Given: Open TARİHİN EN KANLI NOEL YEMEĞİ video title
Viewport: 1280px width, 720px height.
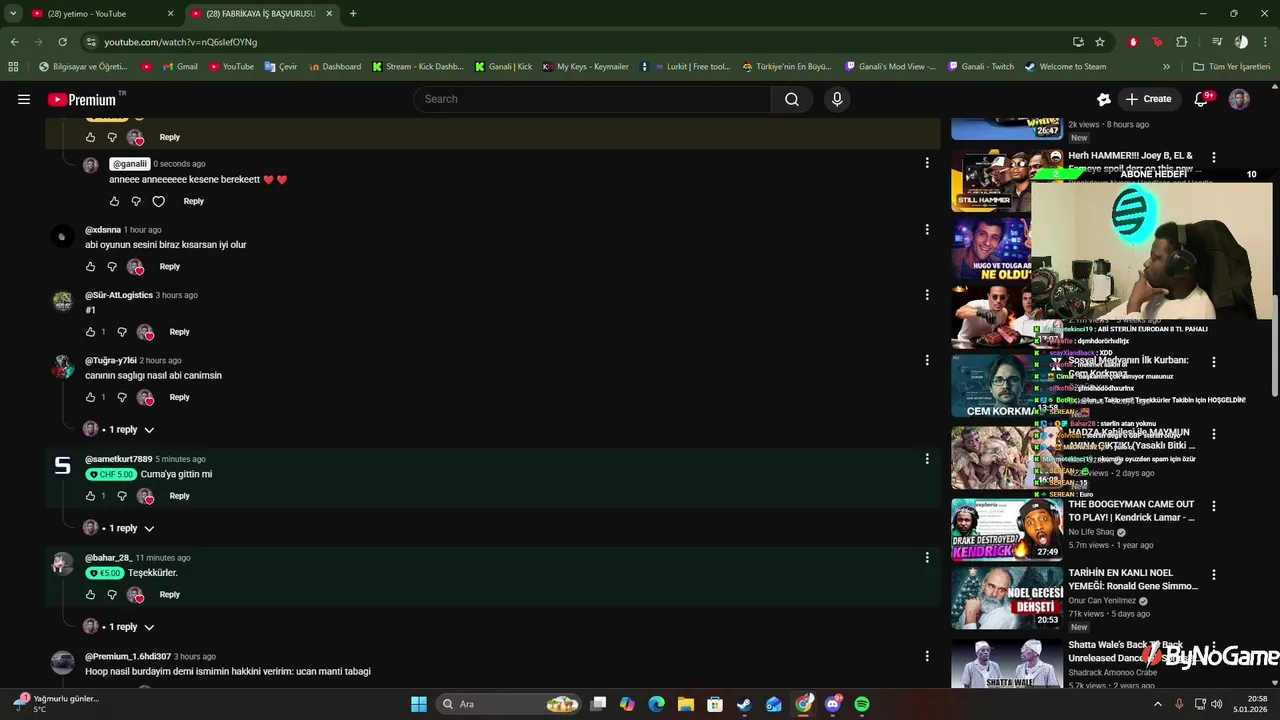Looking at the screenshot, I should [1133, 579].
